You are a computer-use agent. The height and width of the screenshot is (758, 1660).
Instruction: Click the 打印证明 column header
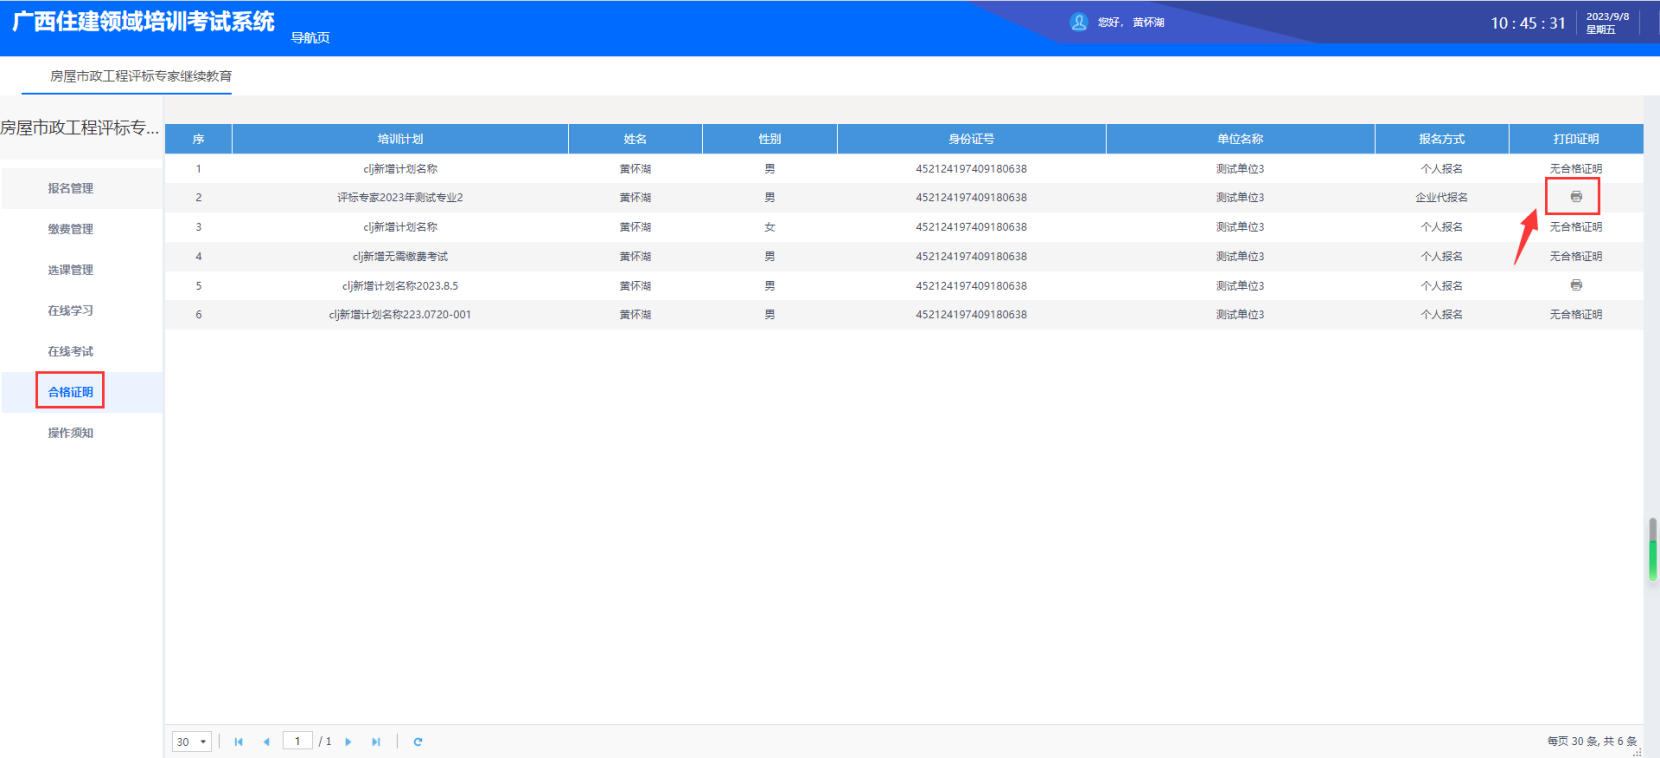tap(1575, 139)
